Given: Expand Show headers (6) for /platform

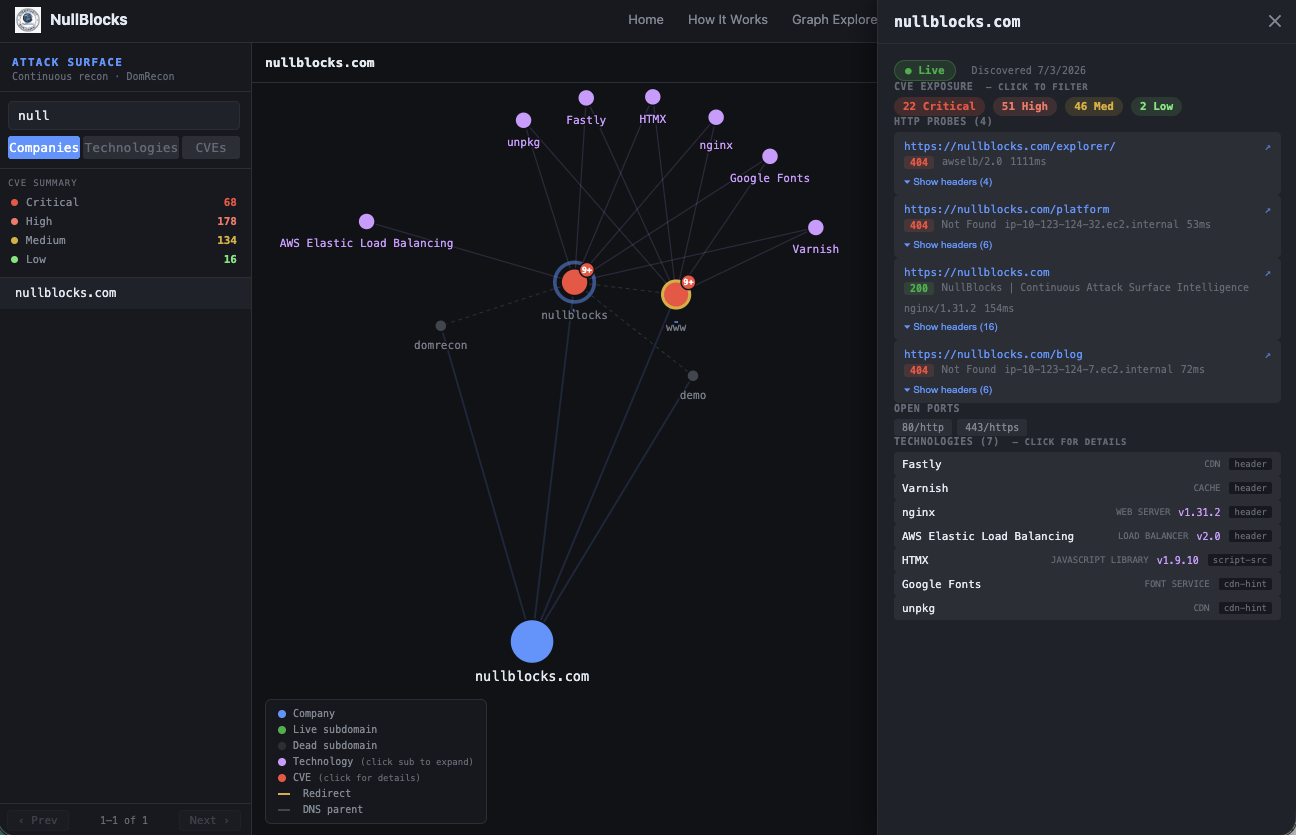Looking at the screenshot, I should [948, 245].
